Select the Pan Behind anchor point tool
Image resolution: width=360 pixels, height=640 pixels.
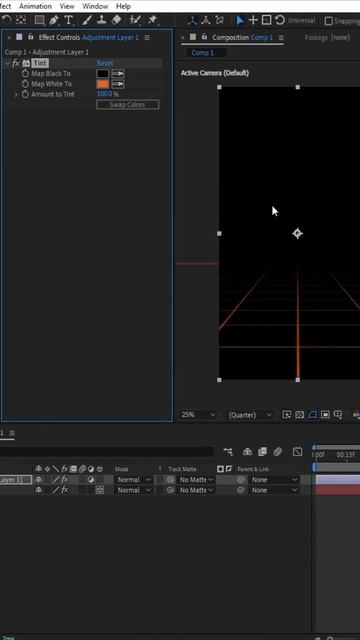click(21, 20)
